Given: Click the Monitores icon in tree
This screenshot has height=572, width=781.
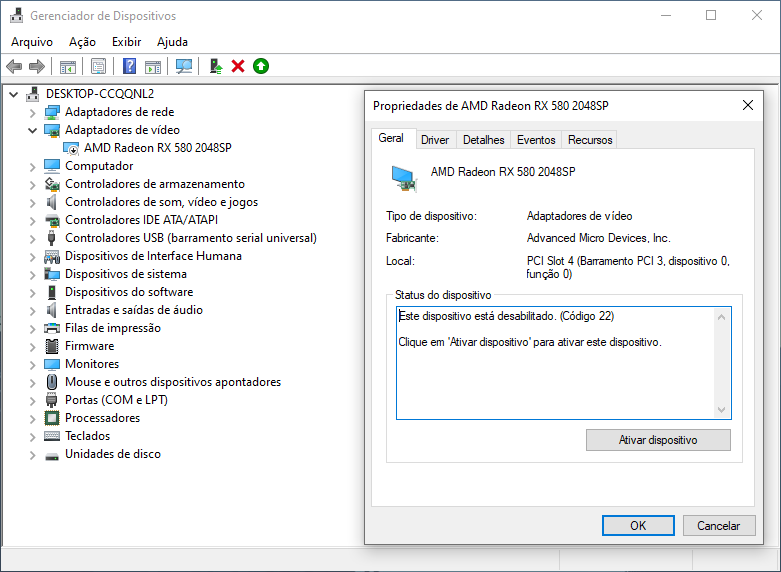Looking at the screenshot, I should pyautogui.click(x=52, y=364).
